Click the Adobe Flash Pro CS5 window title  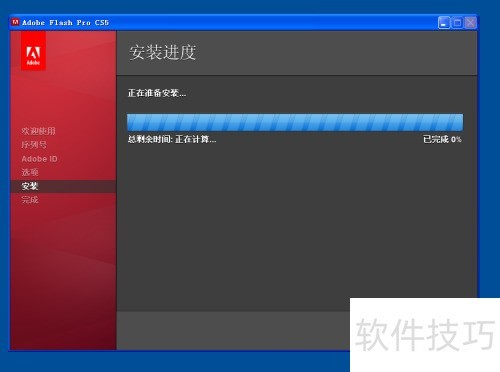[65, 23]
